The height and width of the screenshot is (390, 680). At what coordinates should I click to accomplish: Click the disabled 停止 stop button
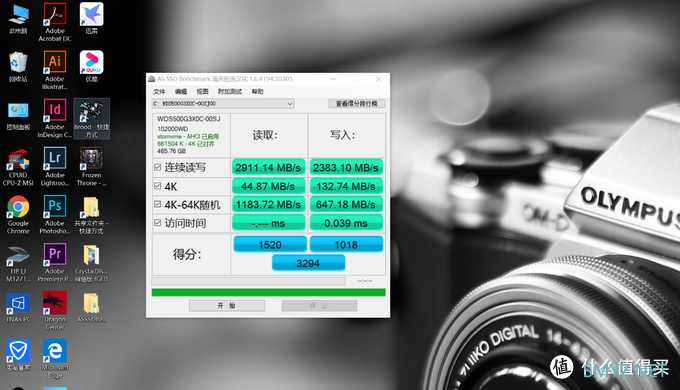point(319,305)
